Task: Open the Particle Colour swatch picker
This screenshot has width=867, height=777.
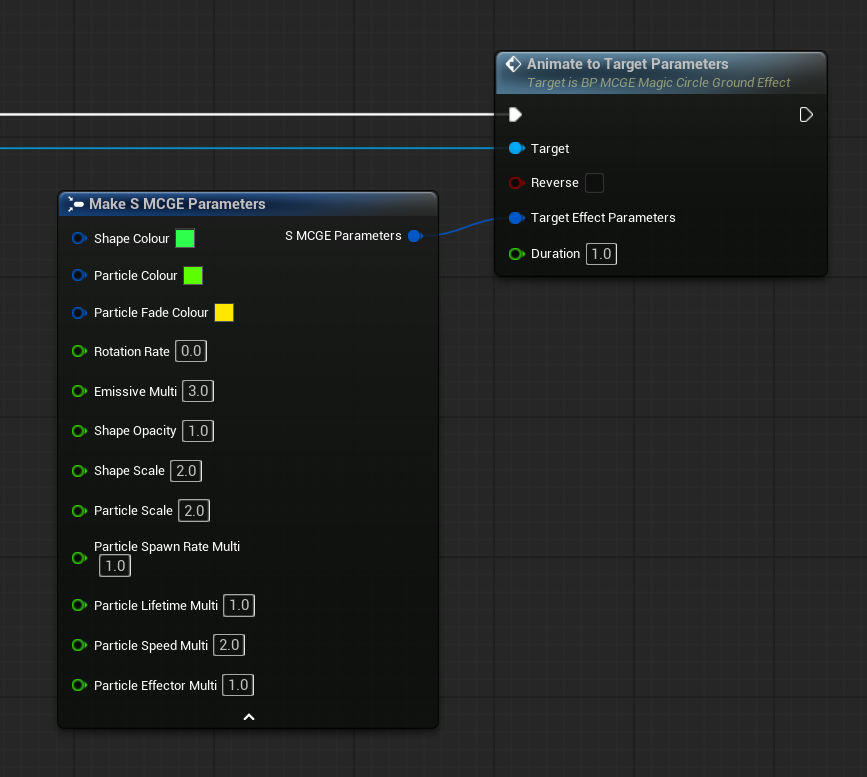Action: [193, 275]
